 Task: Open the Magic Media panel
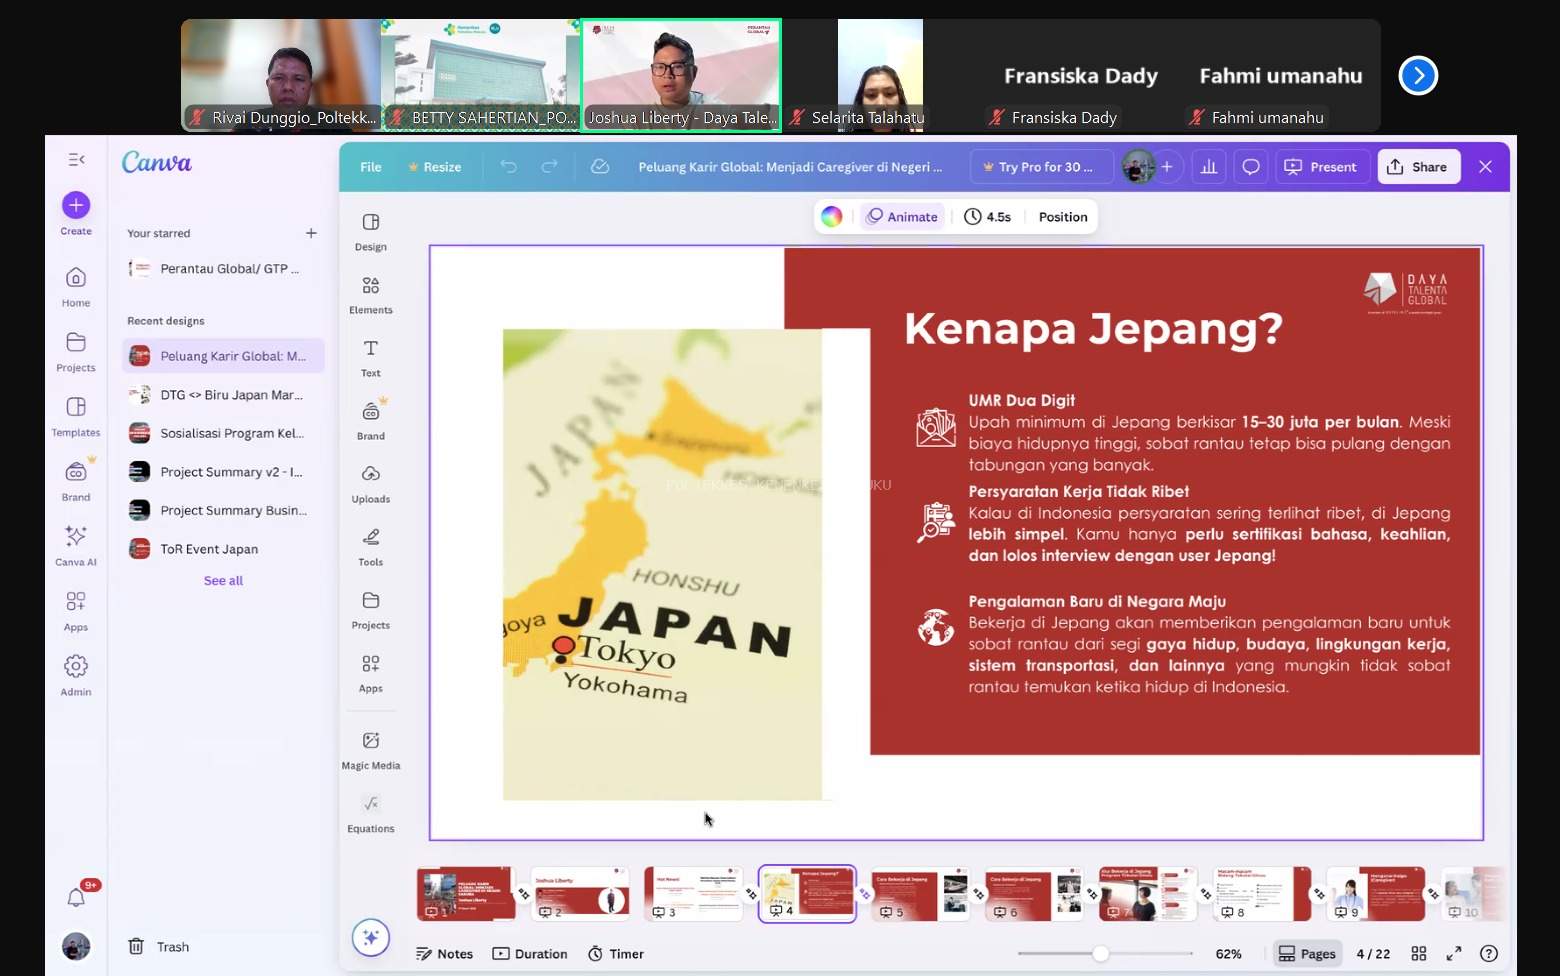coord(370,748)
